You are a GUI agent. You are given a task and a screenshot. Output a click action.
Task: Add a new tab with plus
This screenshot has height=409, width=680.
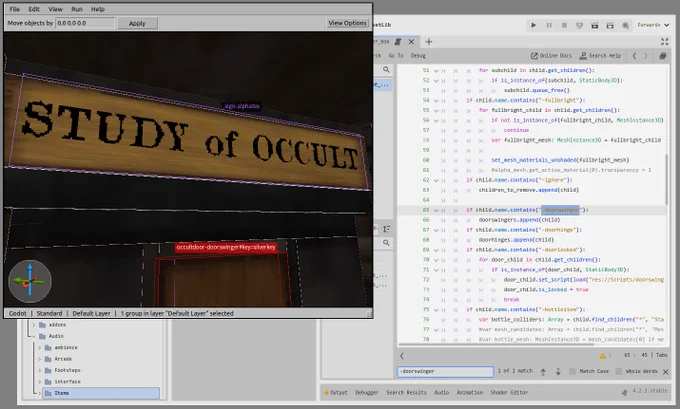pos(428,42)
